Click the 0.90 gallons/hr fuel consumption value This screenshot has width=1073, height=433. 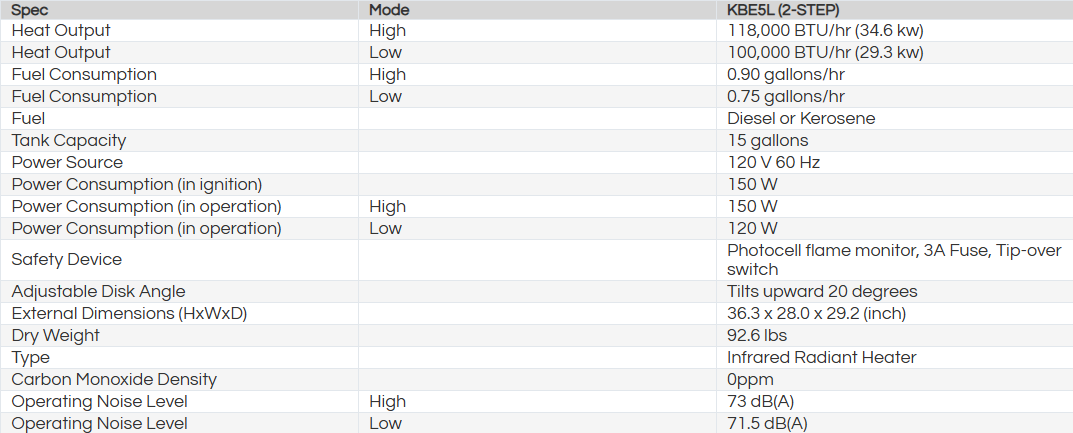[786, 75]
